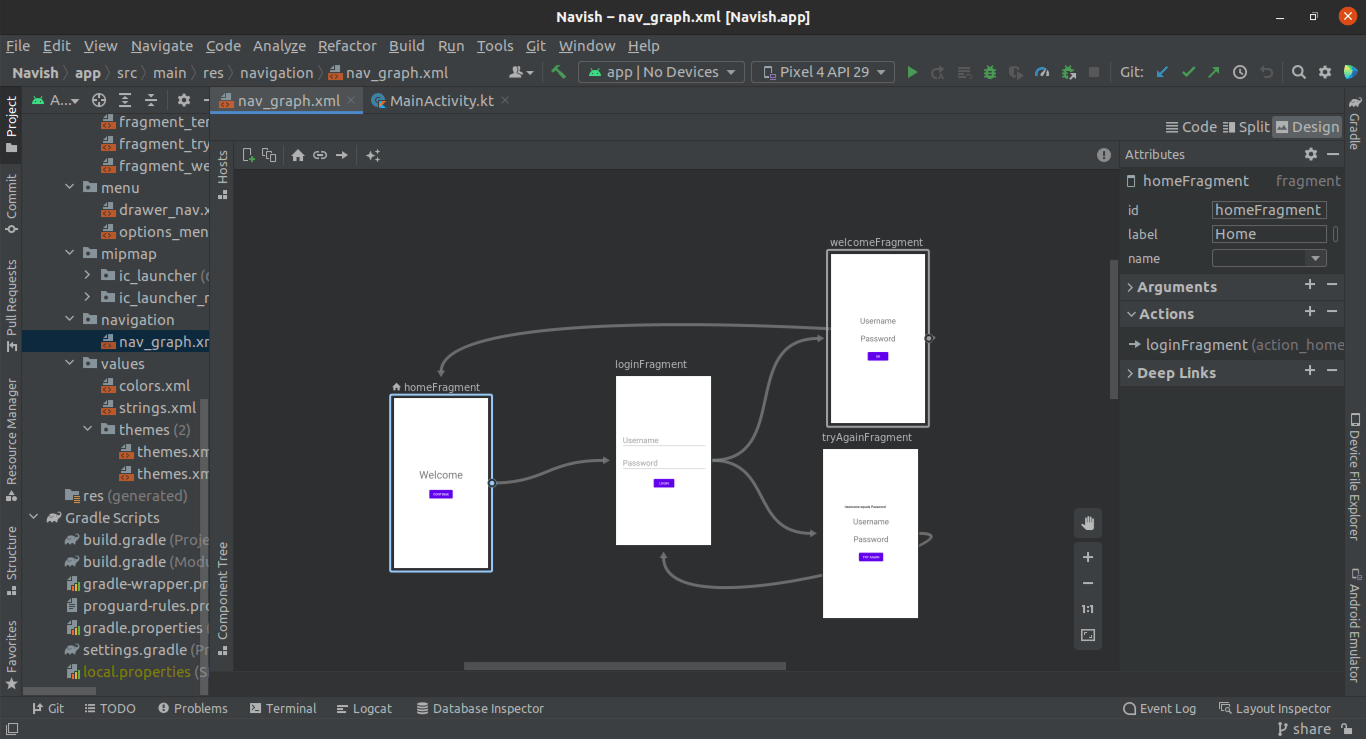This screenshot has width=1366, height=739.
Task: Click Expand All in the project panel
Action: point(125,100)
